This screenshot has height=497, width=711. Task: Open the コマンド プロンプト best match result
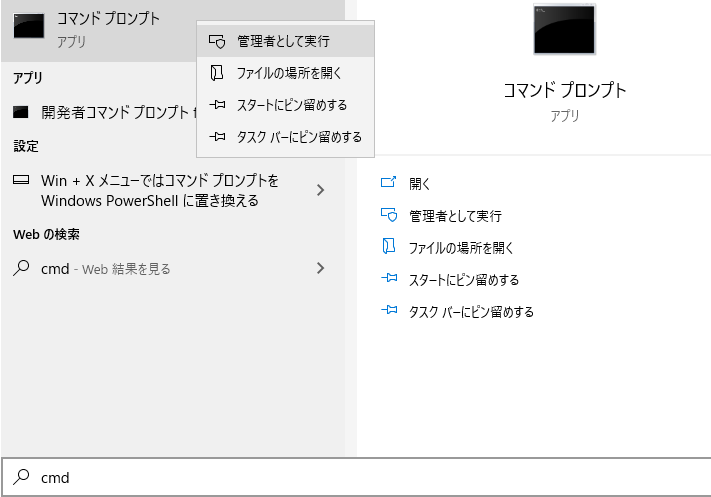pos(99,30)
